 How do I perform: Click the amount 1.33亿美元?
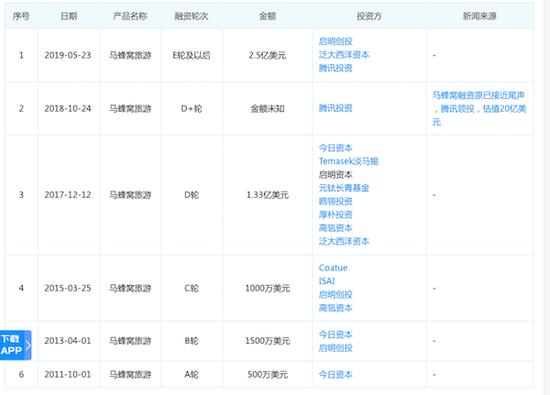pyautogui.click(x=268, y=195)
